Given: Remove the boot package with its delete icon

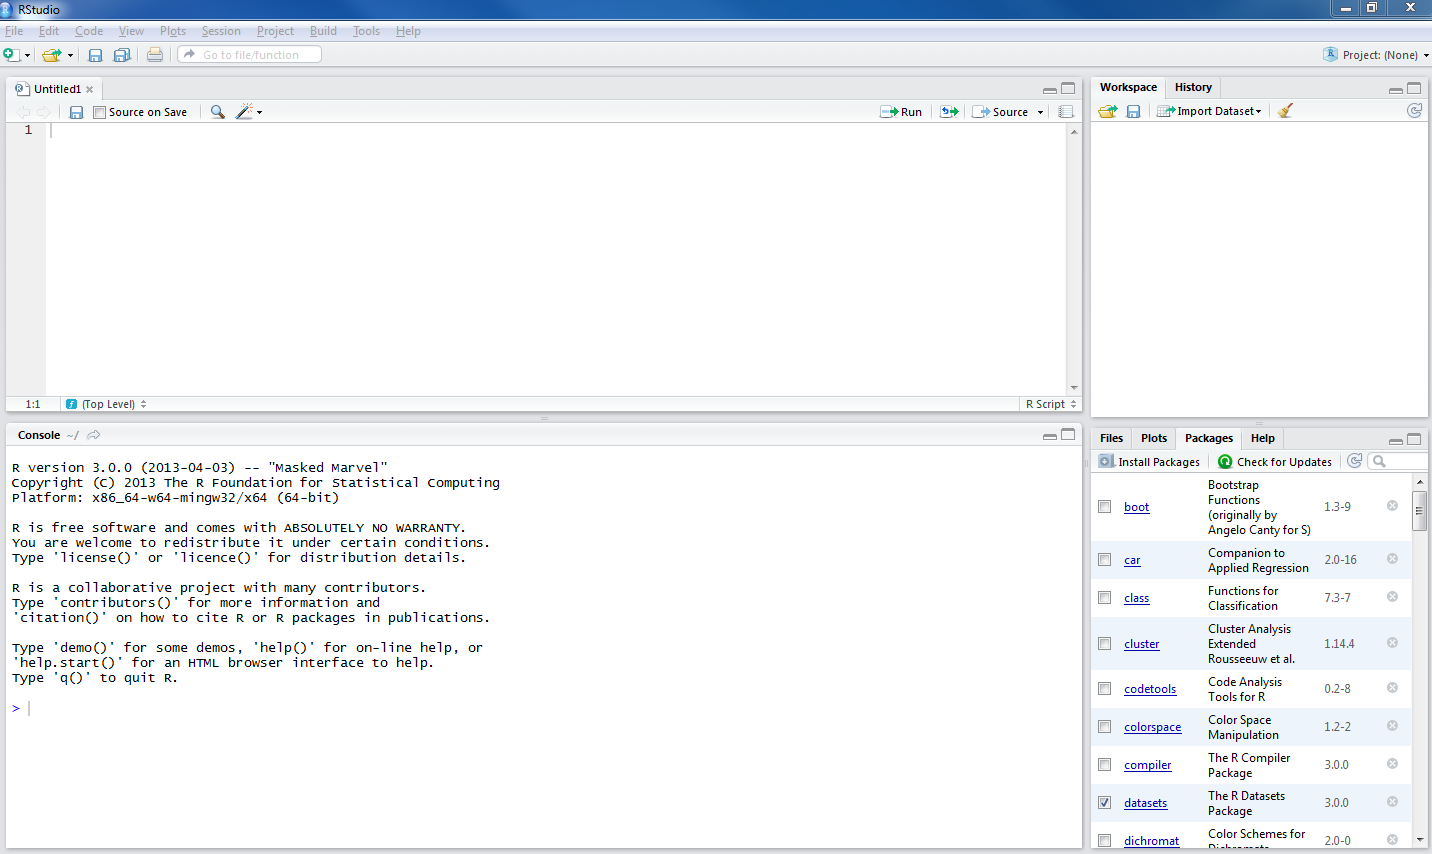Looking at the screenshot, I should tap(1392, 506).
